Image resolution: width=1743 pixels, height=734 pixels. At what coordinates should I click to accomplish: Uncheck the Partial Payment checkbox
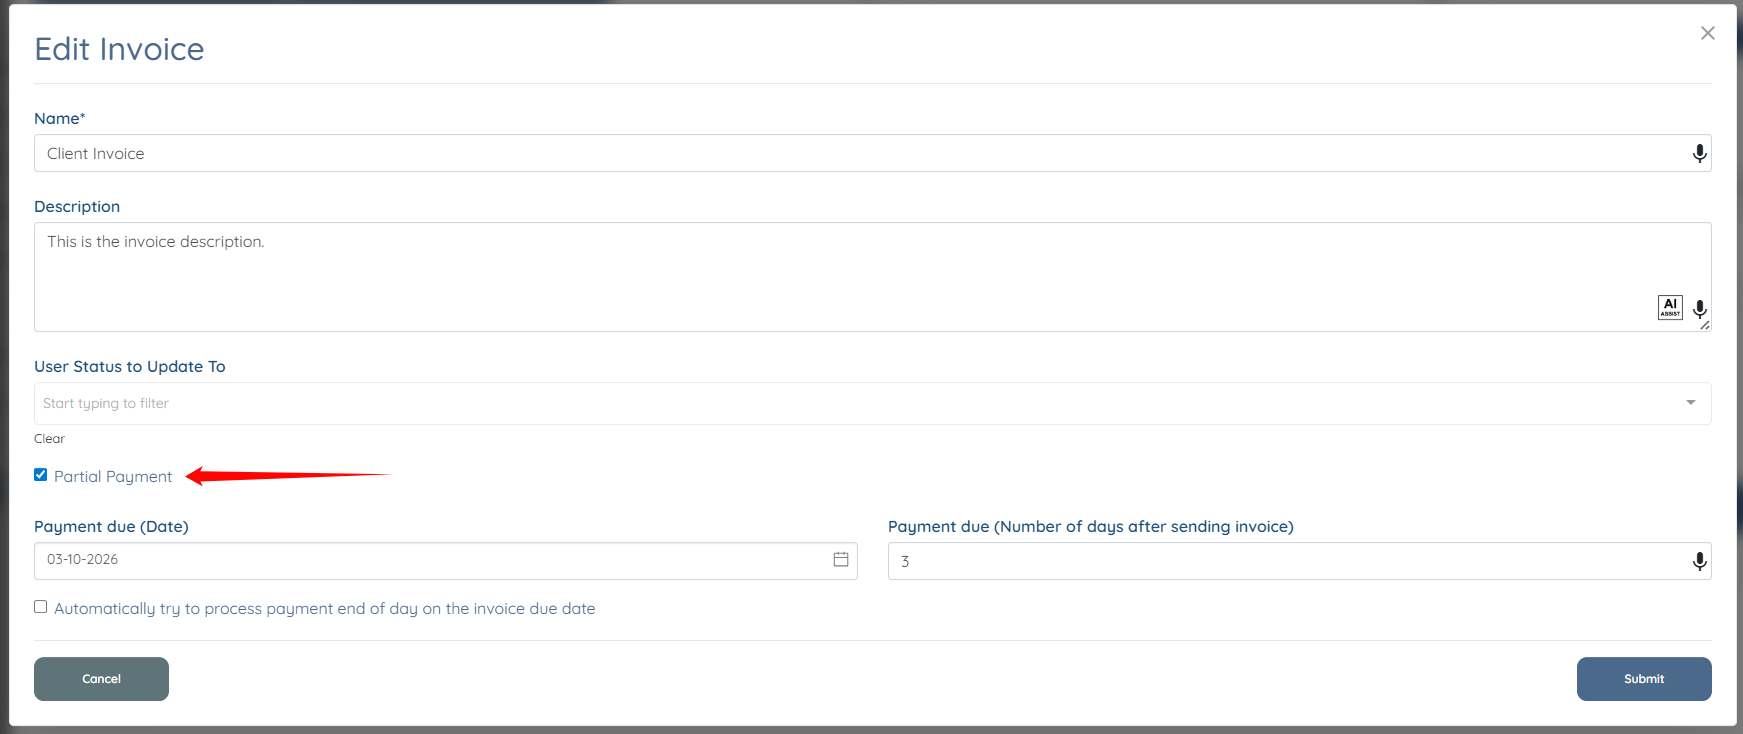pos(41,475)
